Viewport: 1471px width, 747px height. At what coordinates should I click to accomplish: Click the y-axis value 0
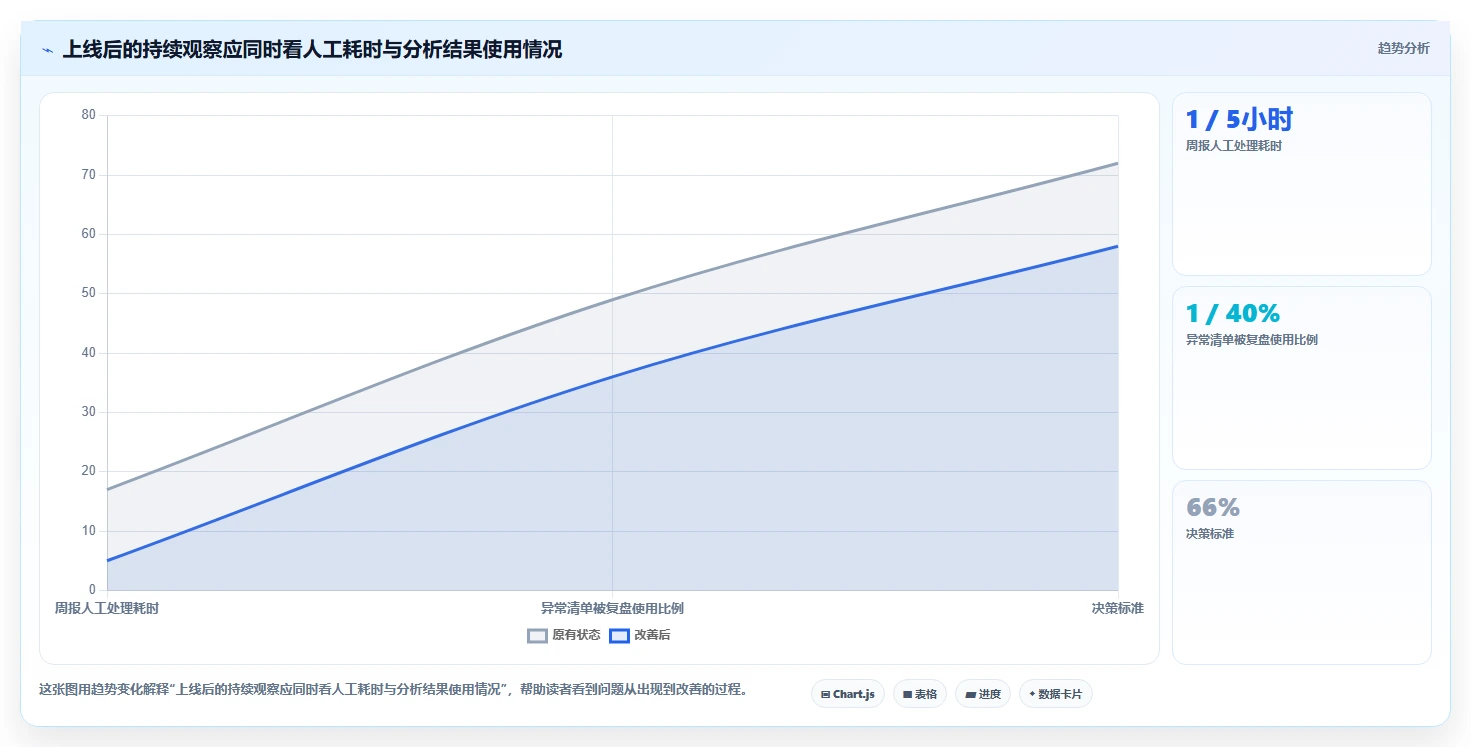pos(92,590)
